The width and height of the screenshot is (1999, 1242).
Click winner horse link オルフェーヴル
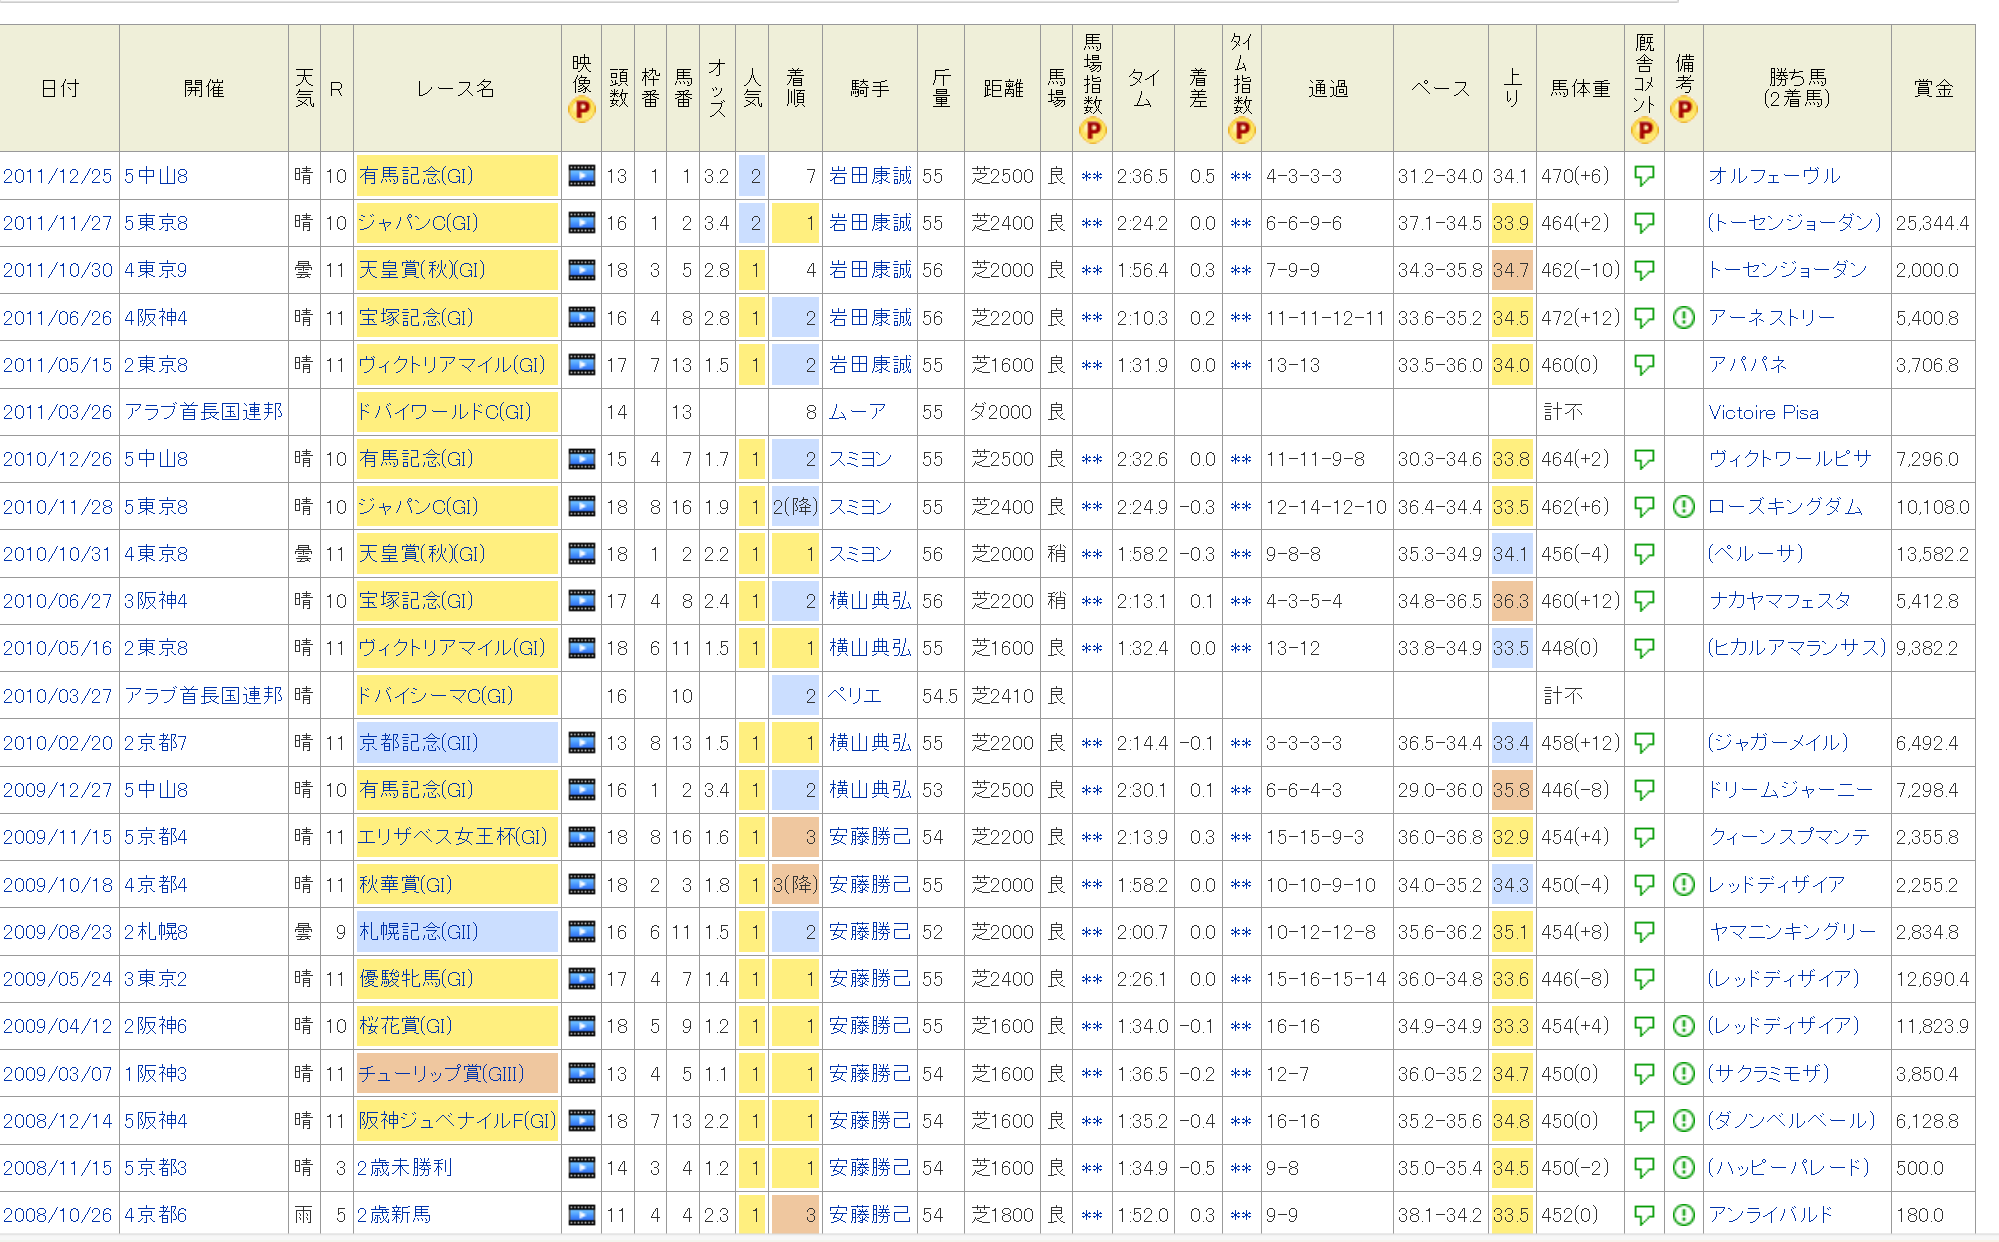pos(1774,176)
